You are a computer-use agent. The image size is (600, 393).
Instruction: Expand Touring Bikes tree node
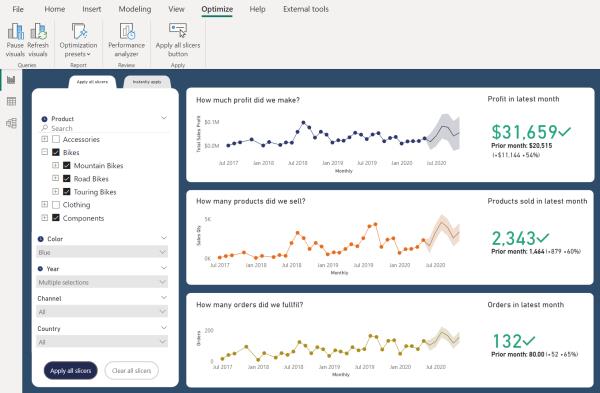55,191
